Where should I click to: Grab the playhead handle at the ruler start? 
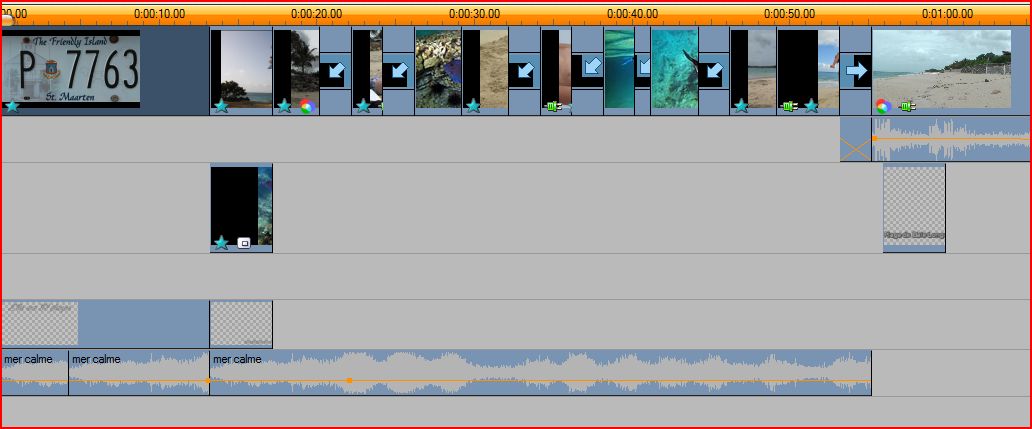coord(6,20)
